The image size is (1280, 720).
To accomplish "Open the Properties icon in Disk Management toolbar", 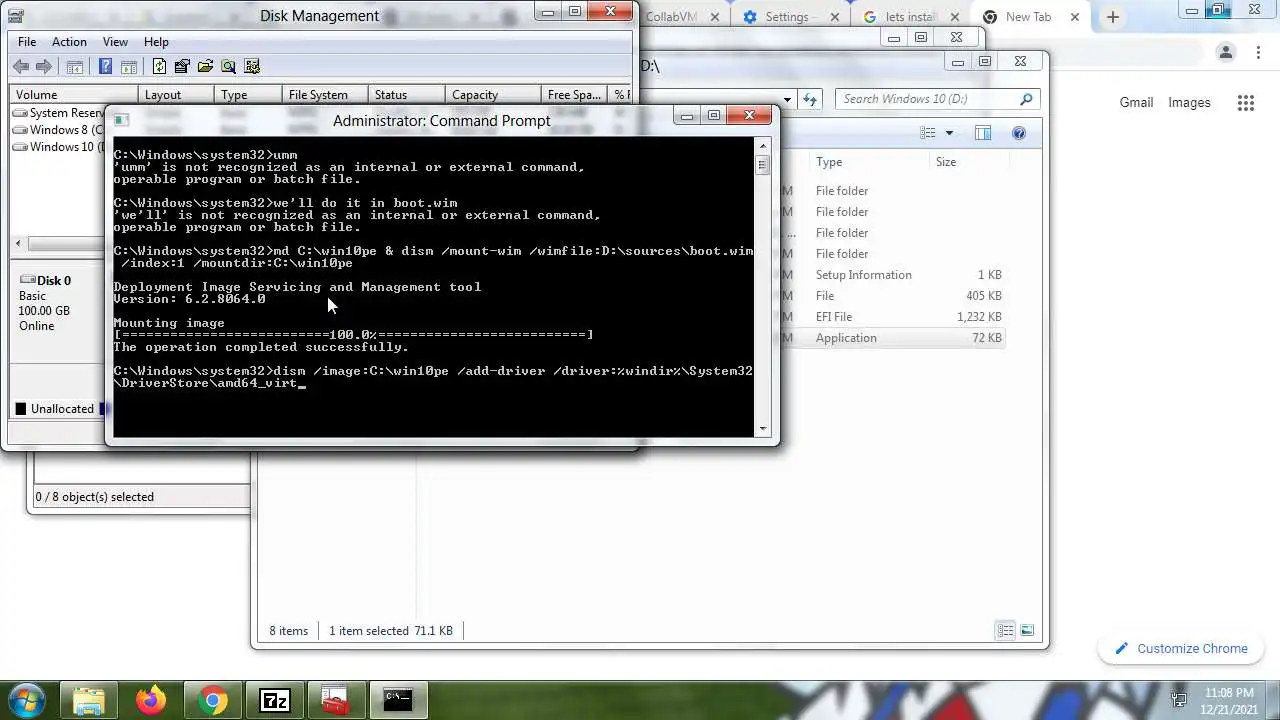I will (182, 67).
